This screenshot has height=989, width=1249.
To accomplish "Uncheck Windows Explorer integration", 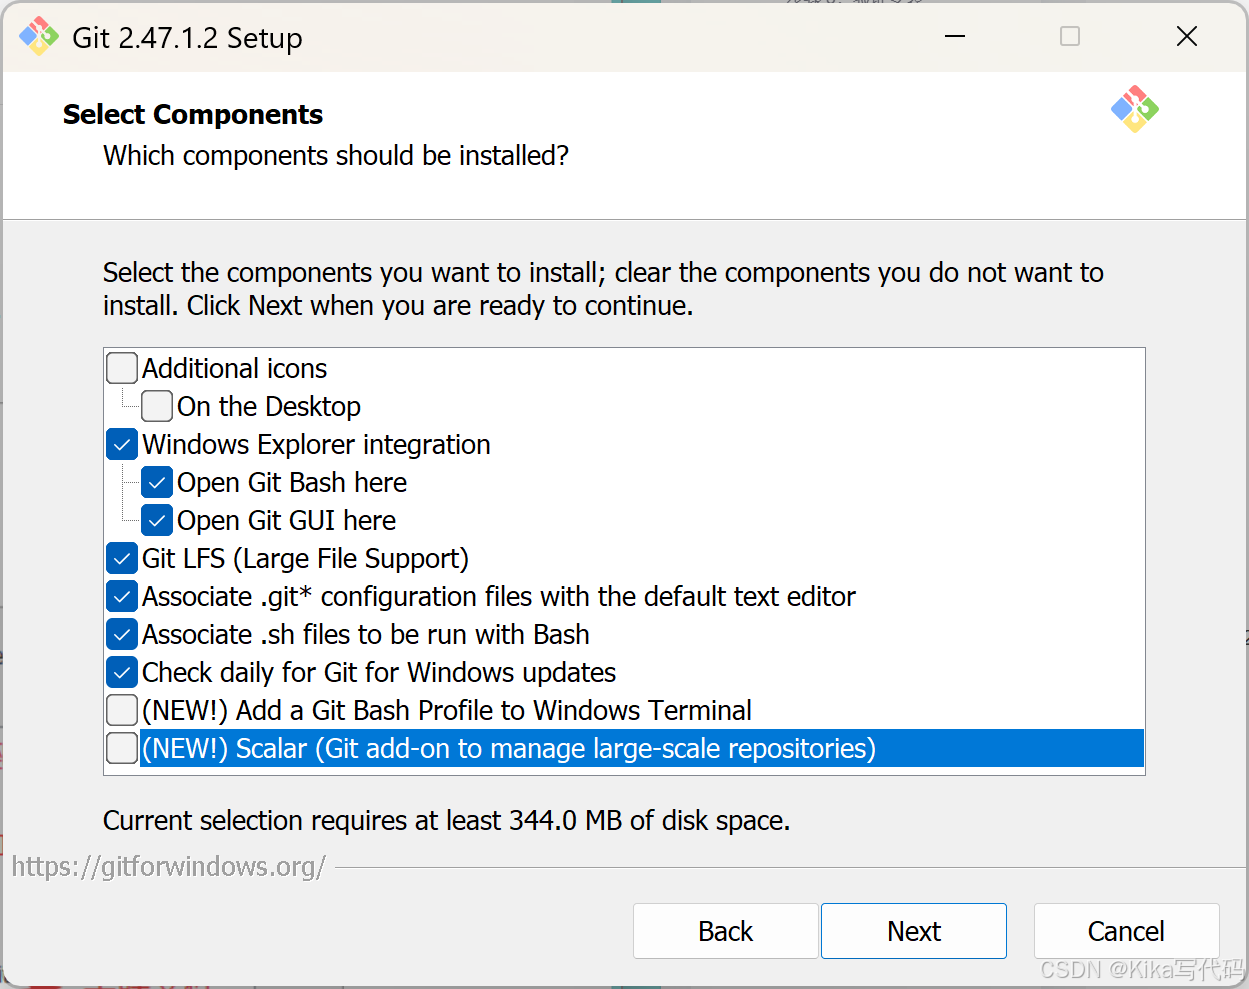I will [x=122, y=444].
